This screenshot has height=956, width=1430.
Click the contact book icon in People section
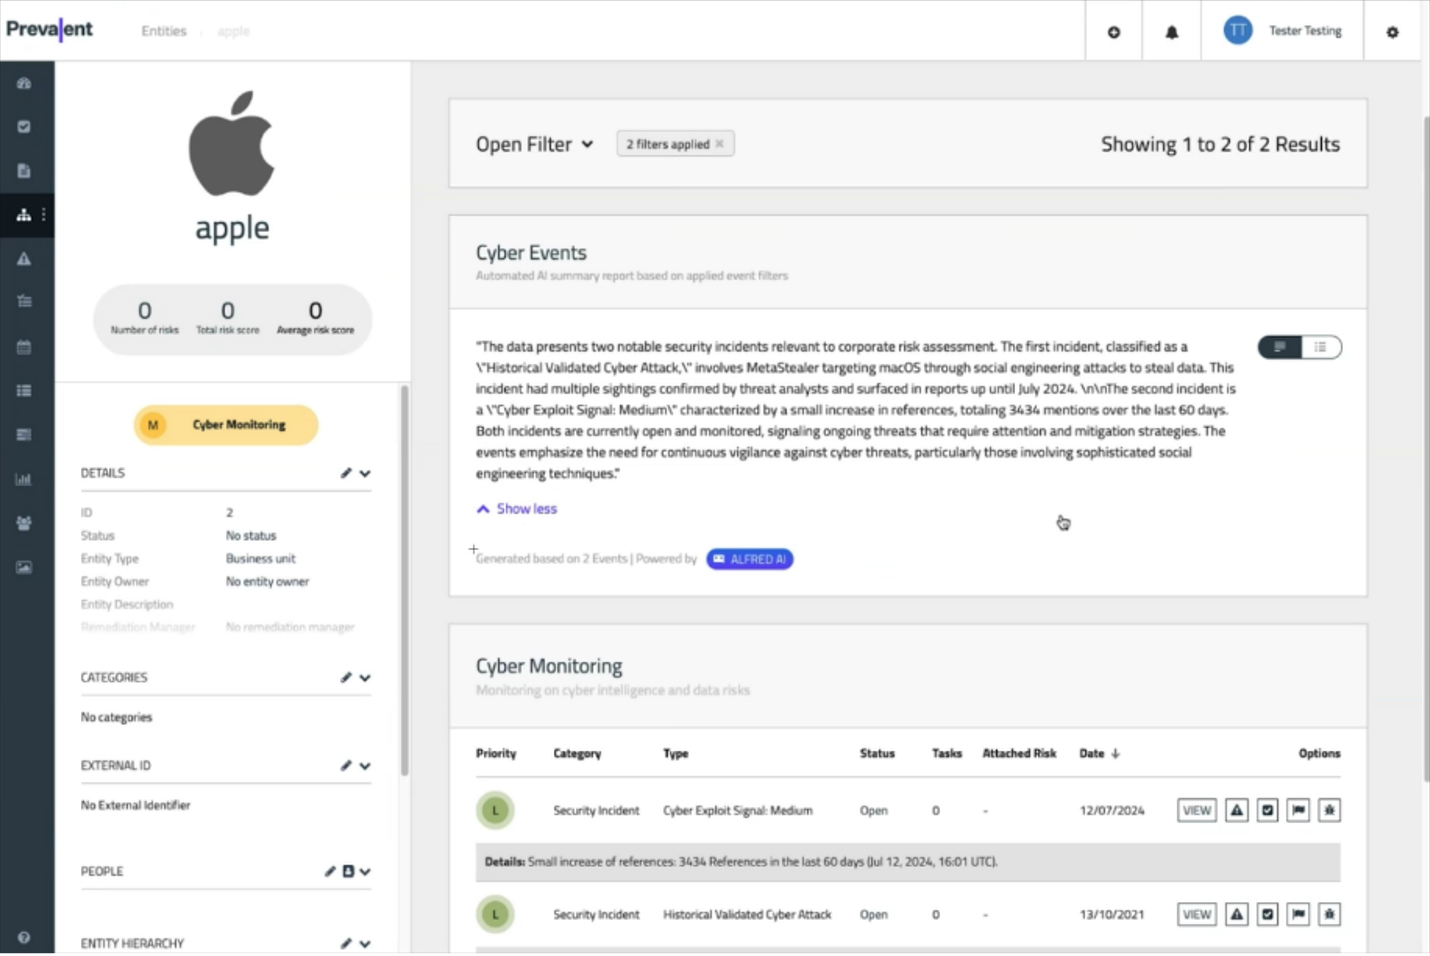pos(348,871)
